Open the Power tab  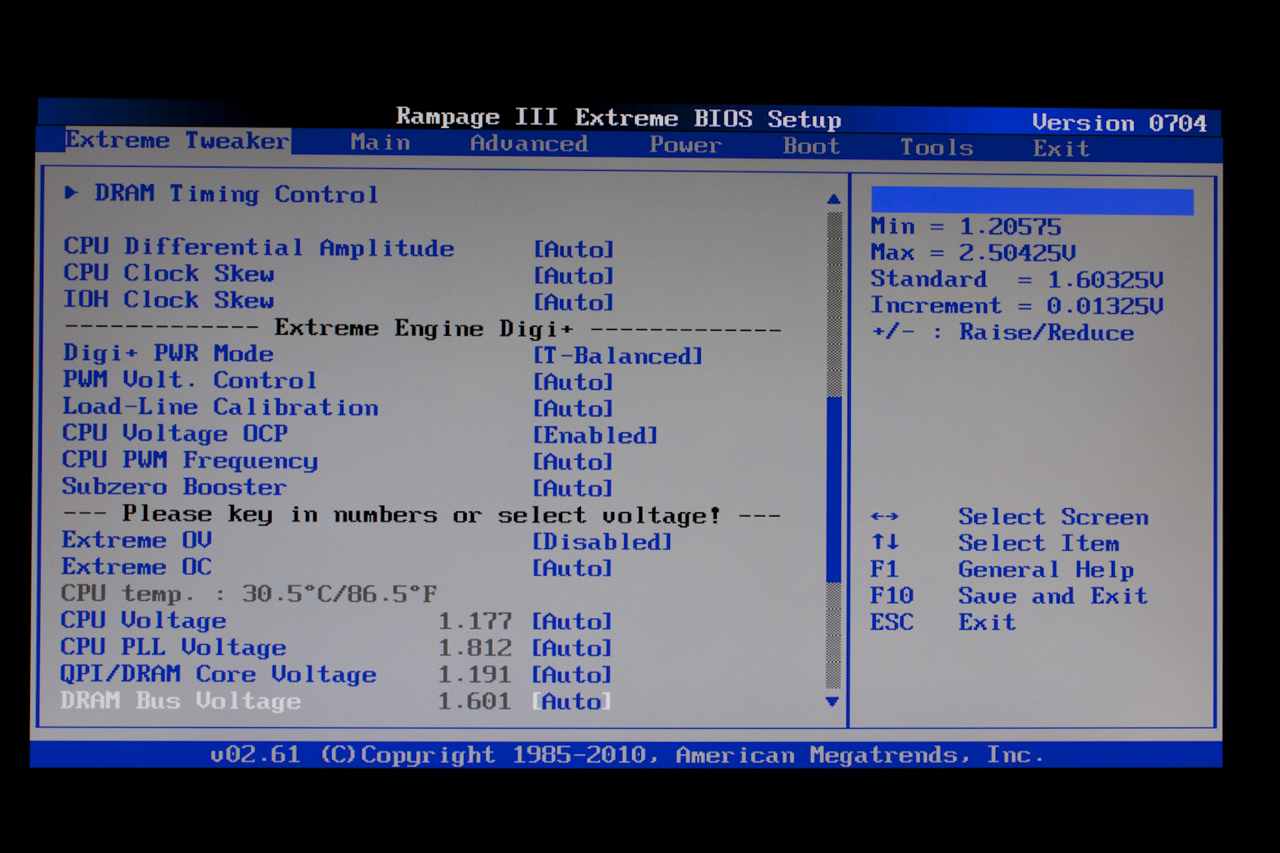pyautogui.click(x=685, y=145)
